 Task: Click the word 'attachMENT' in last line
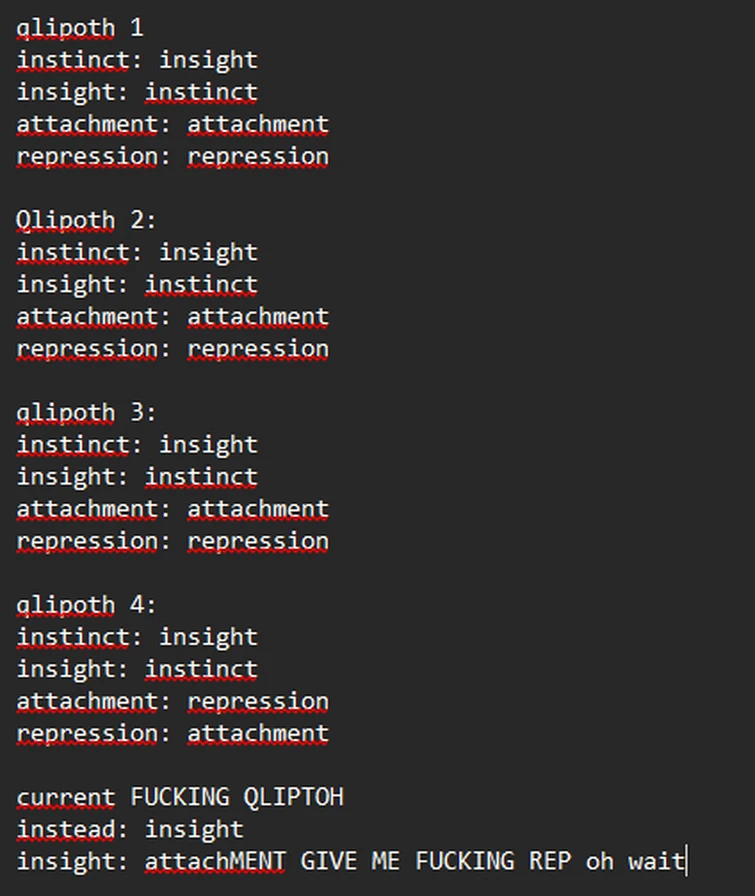point(215,861)
